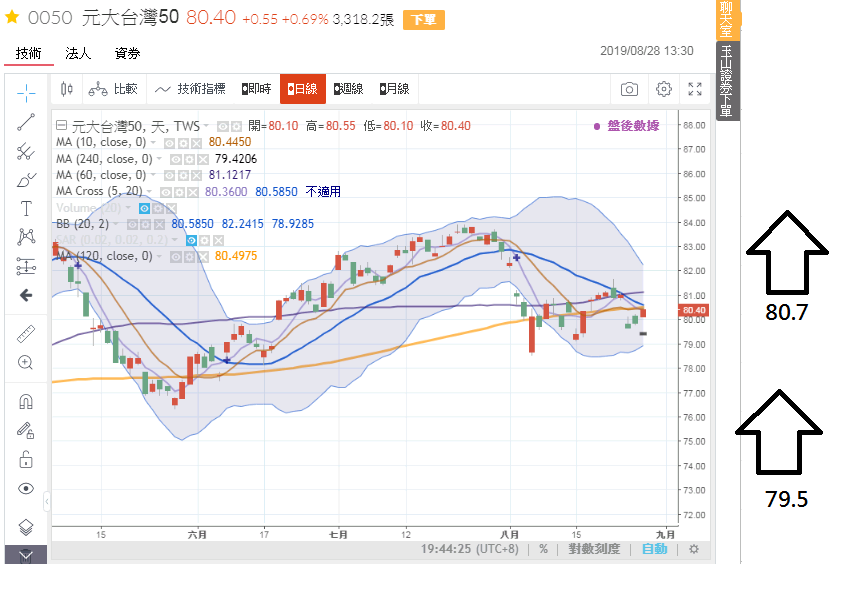Take a chart snapshot with camera icon

pyautogui.click(x=629, y=89)
